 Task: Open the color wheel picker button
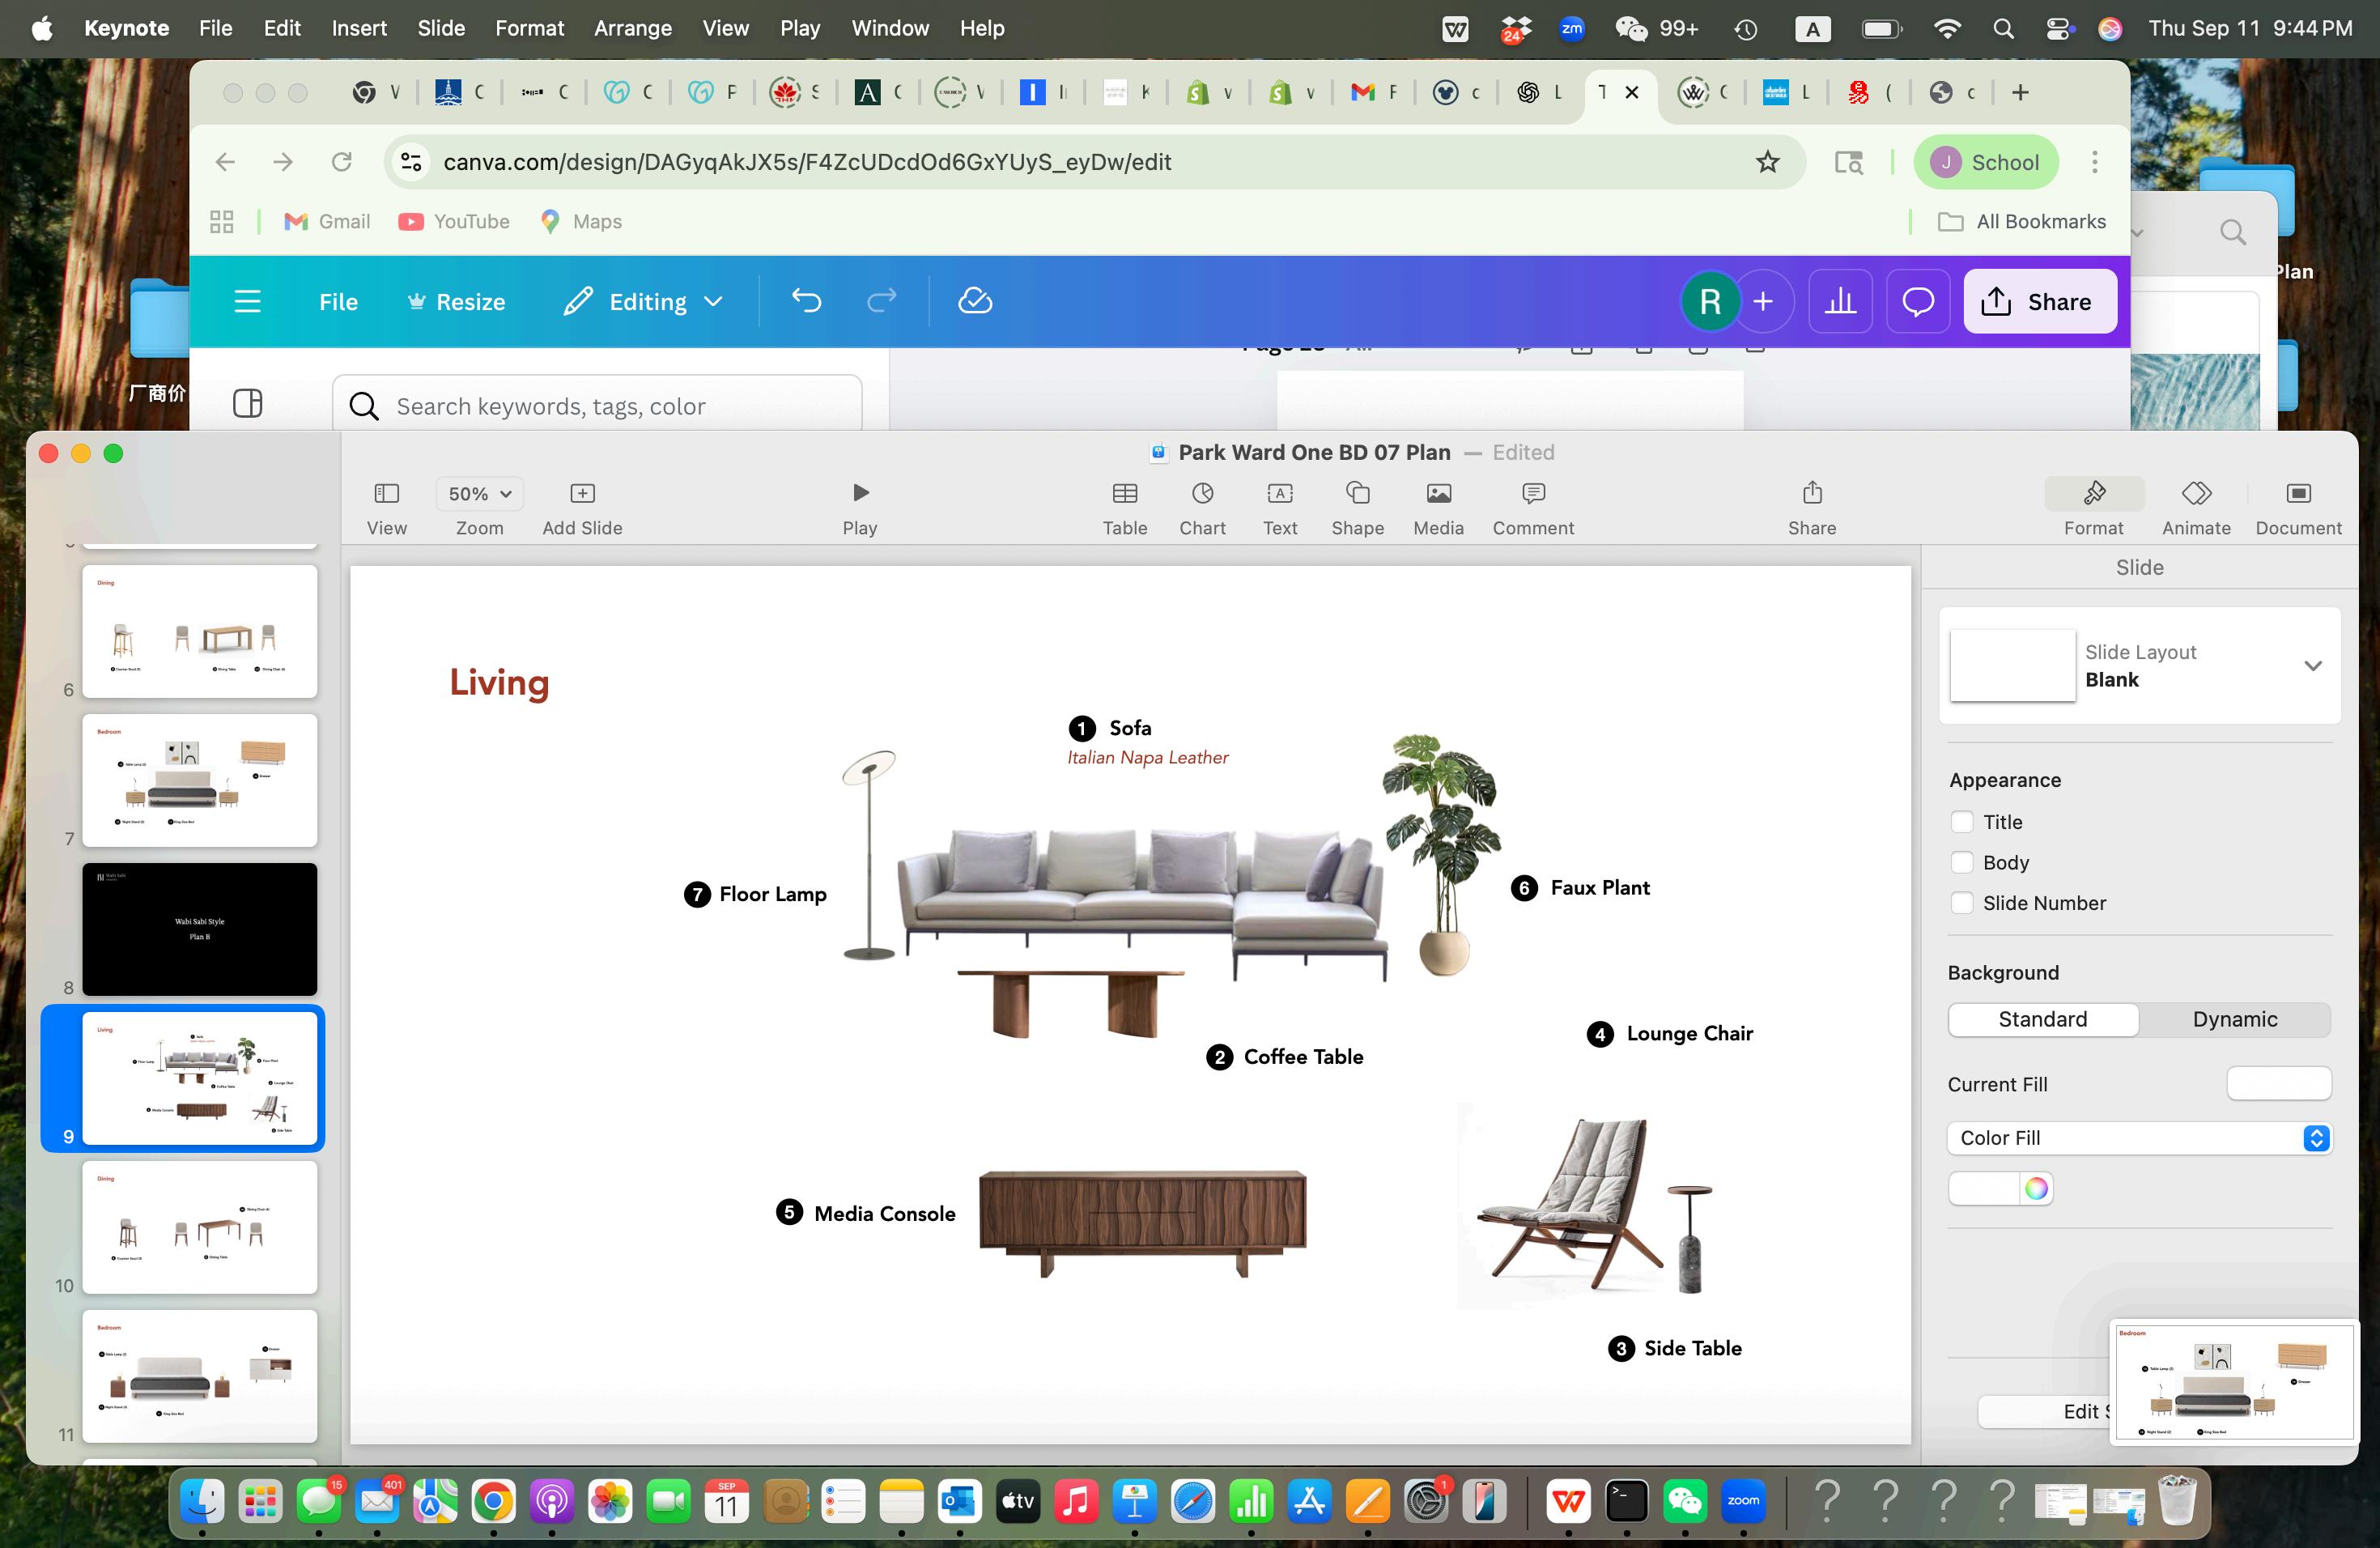pyautogui.click(x=2036, y=1188)
